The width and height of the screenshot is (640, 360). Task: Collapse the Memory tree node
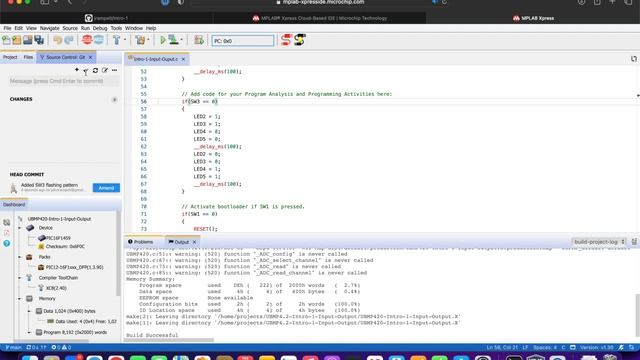[x=20, y=299]
